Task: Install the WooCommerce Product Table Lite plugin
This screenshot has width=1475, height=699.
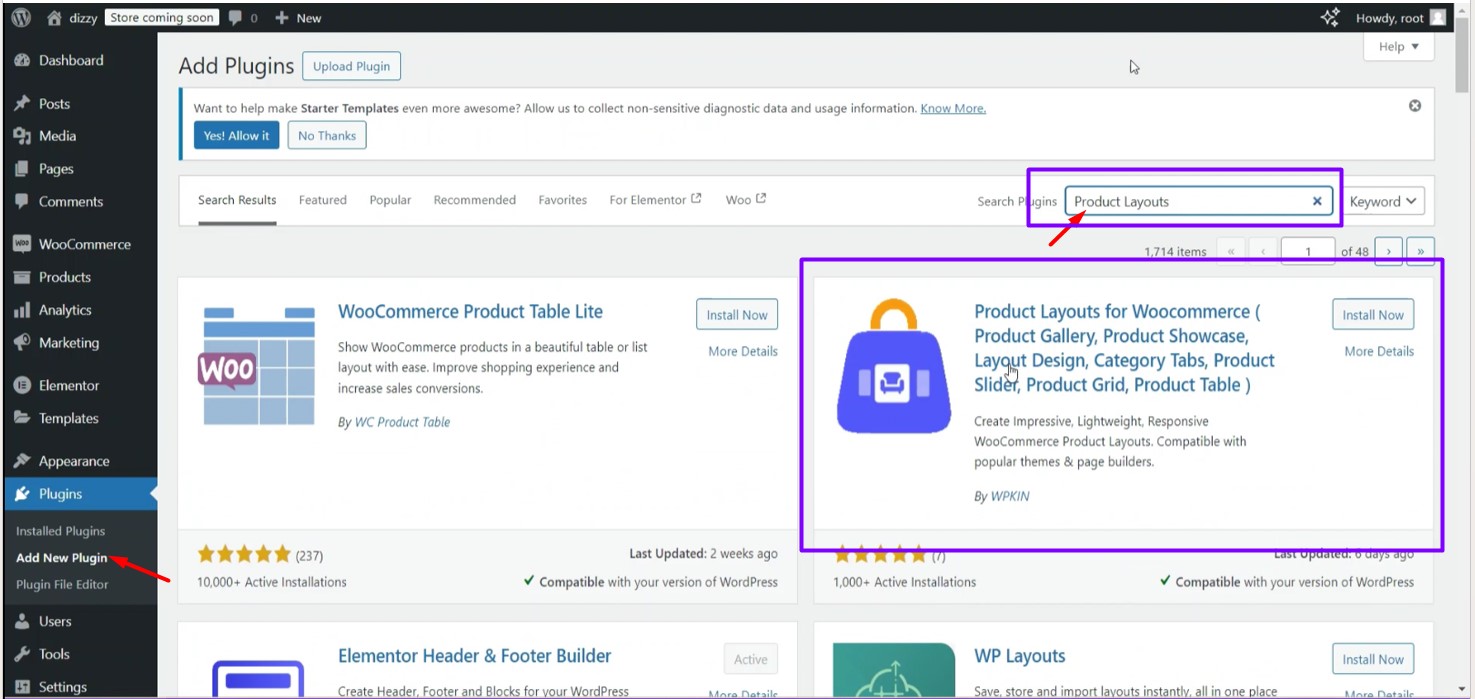Action: [736, 313]
